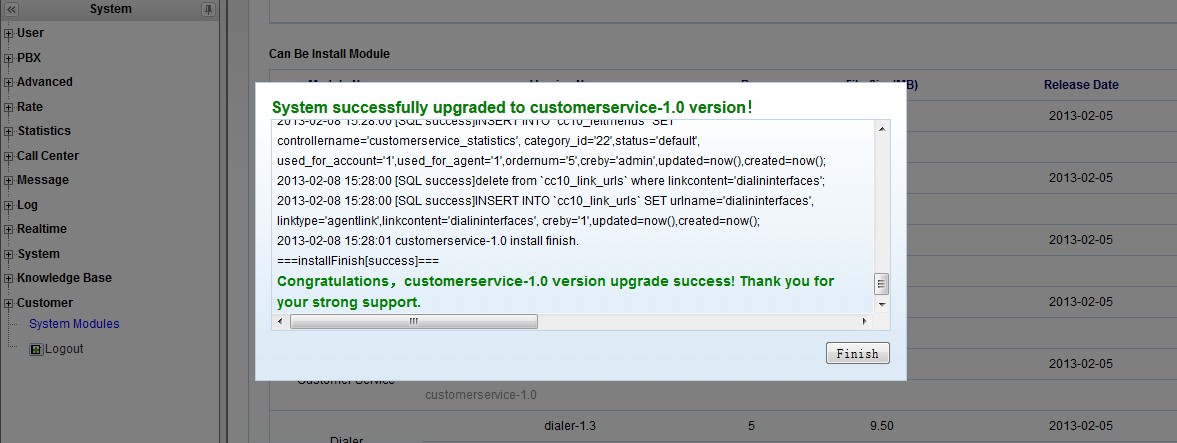The image size is (1177, 443).
Task: Open the Message menu item
Action: point(43,180)
